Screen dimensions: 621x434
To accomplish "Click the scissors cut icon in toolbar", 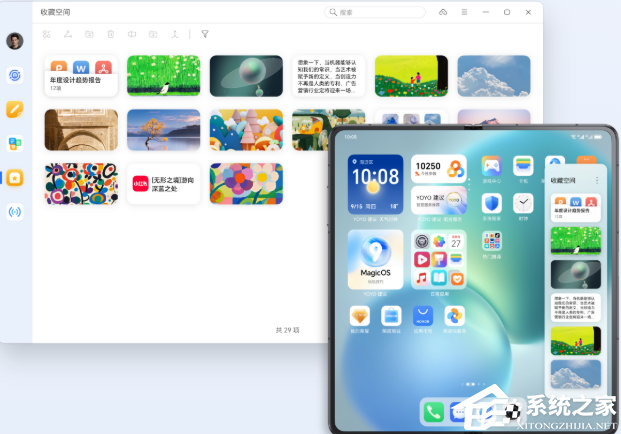I will coord(47,34).
